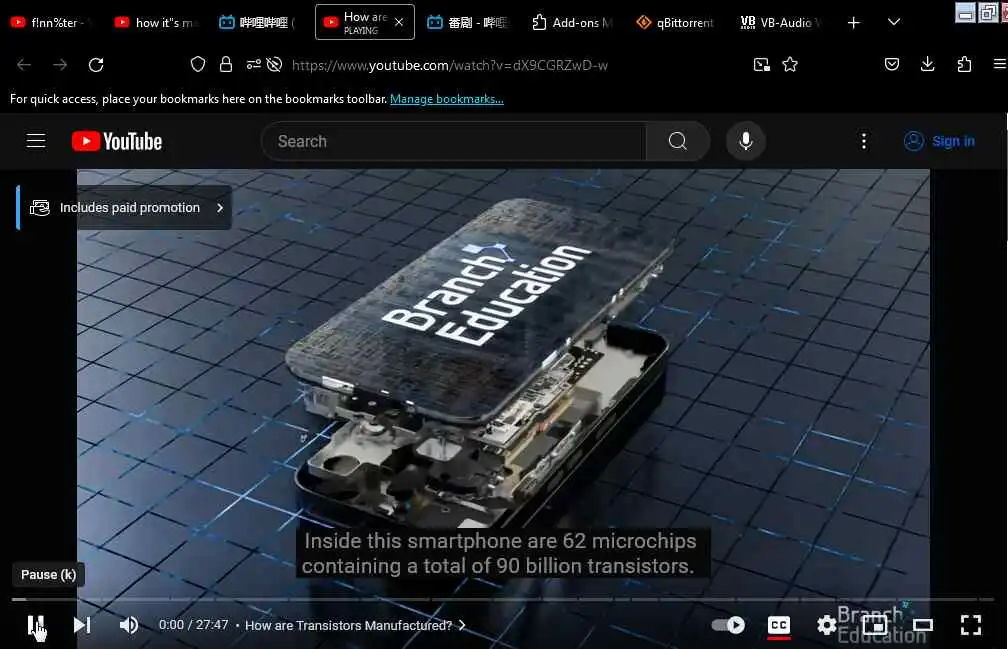This screenshot has width=1008, height=649.
Task: Toggle the autoplay switch
Action: [728, 625]
